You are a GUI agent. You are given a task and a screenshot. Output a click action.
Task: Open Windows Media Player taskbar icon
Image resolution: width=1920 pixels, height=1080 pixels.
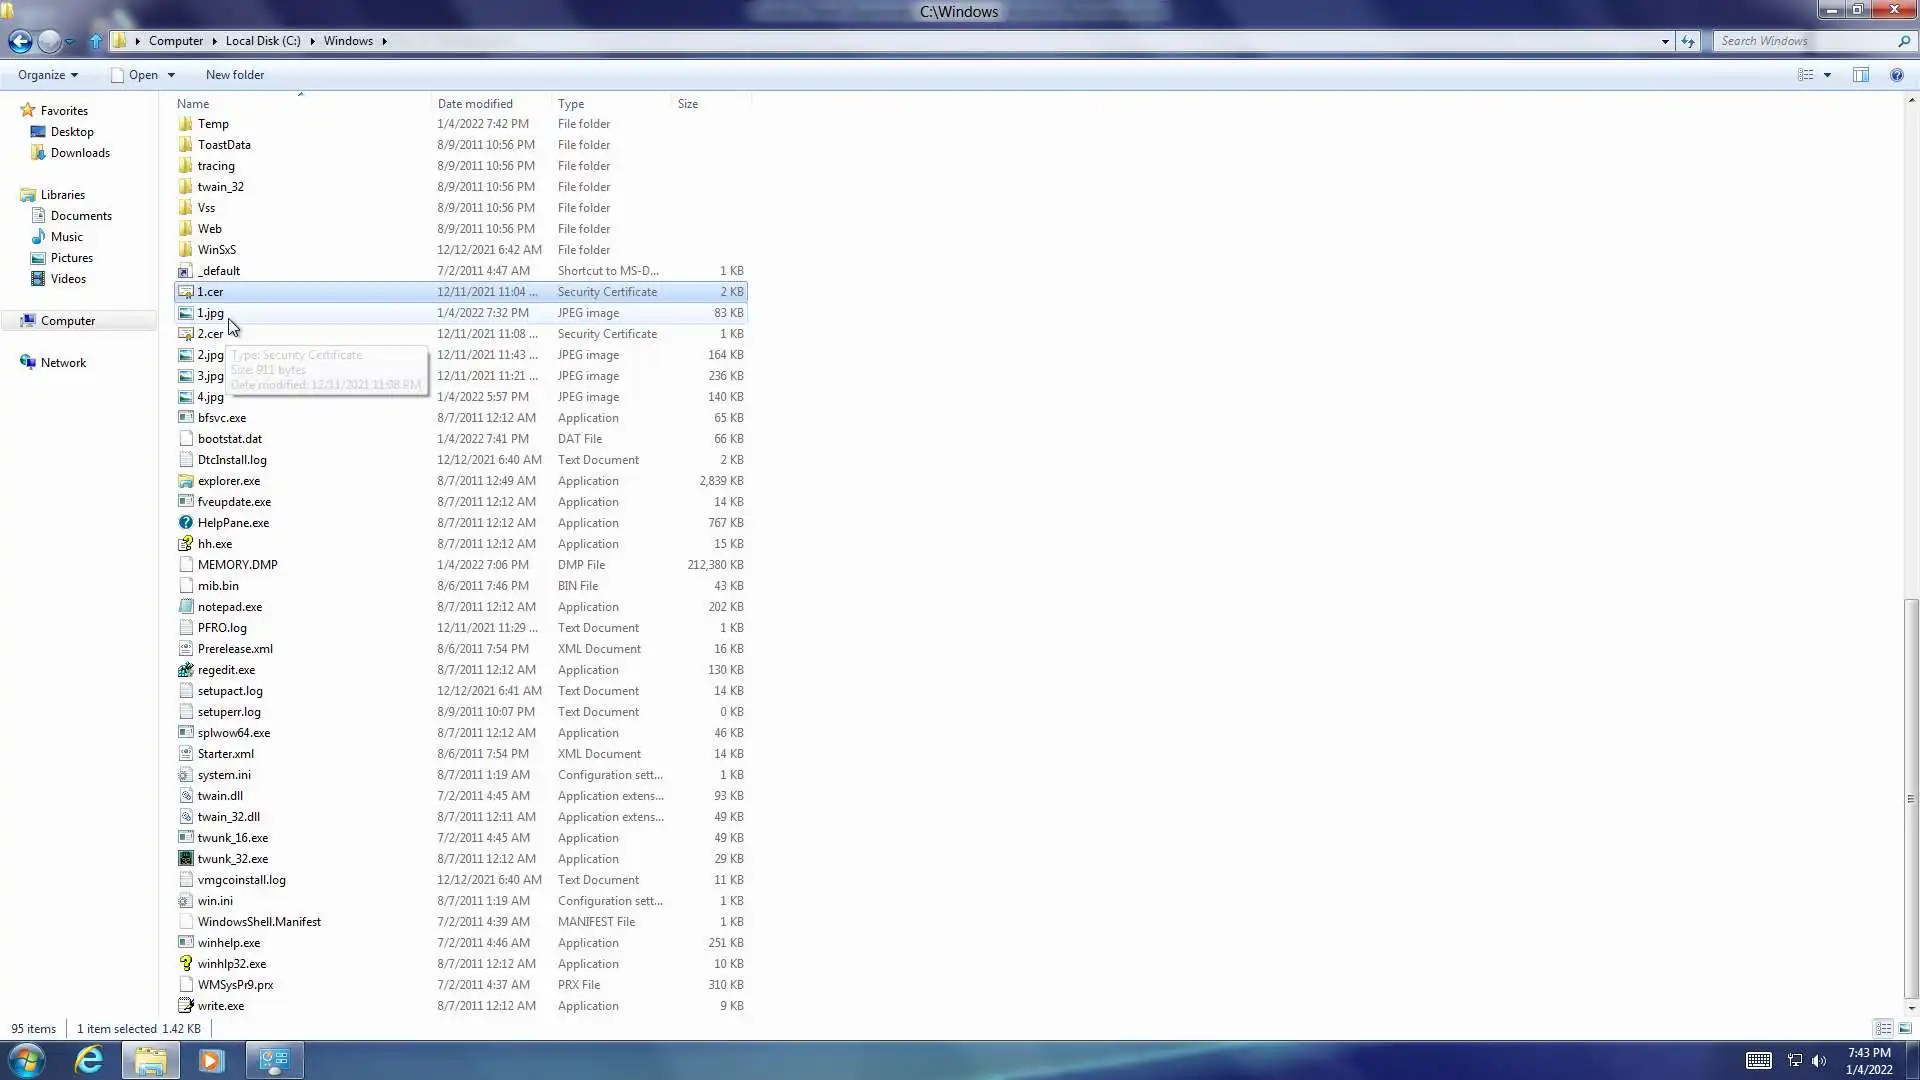coord(211,1060)
